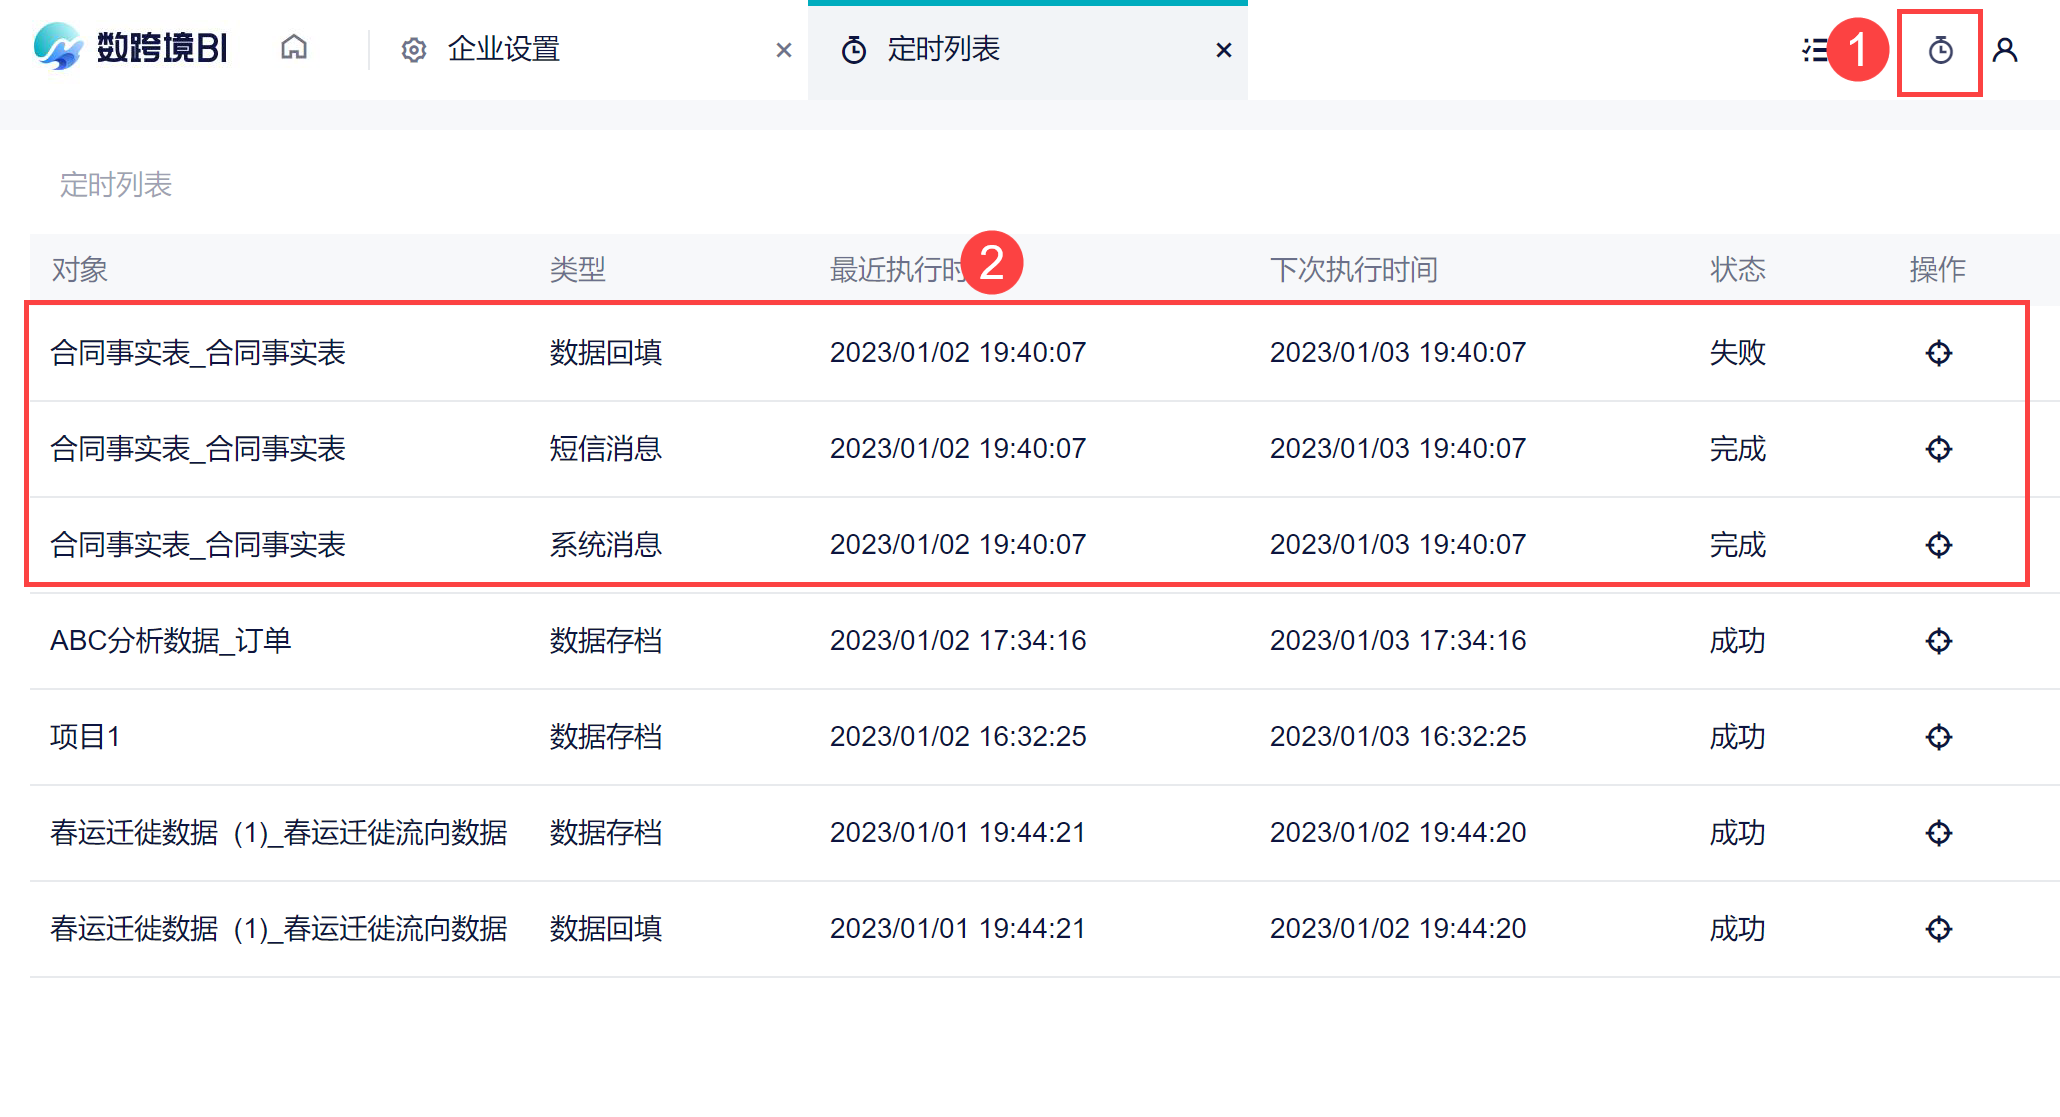Click locate icon for 系统消息 row
The image size is (2060, 1117).
pyautogui.click(x=1938, y=545)
